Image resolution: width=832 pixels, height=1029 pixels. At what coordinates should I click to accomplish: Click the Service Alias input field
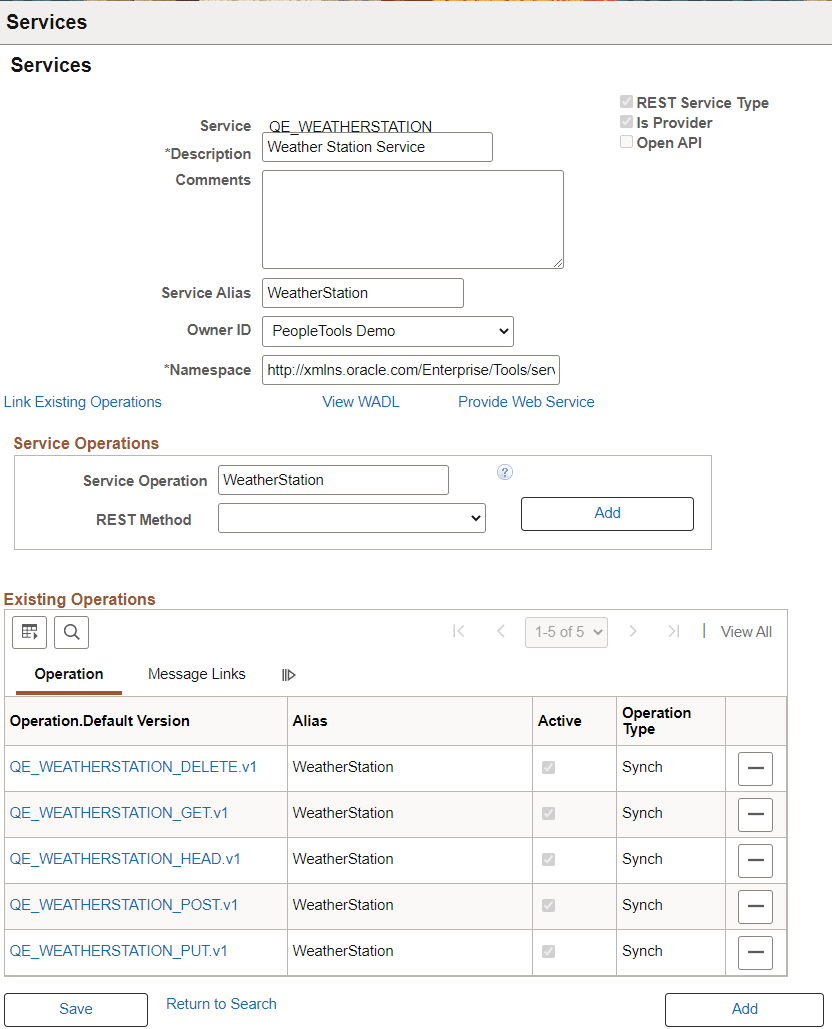[363, 293]
